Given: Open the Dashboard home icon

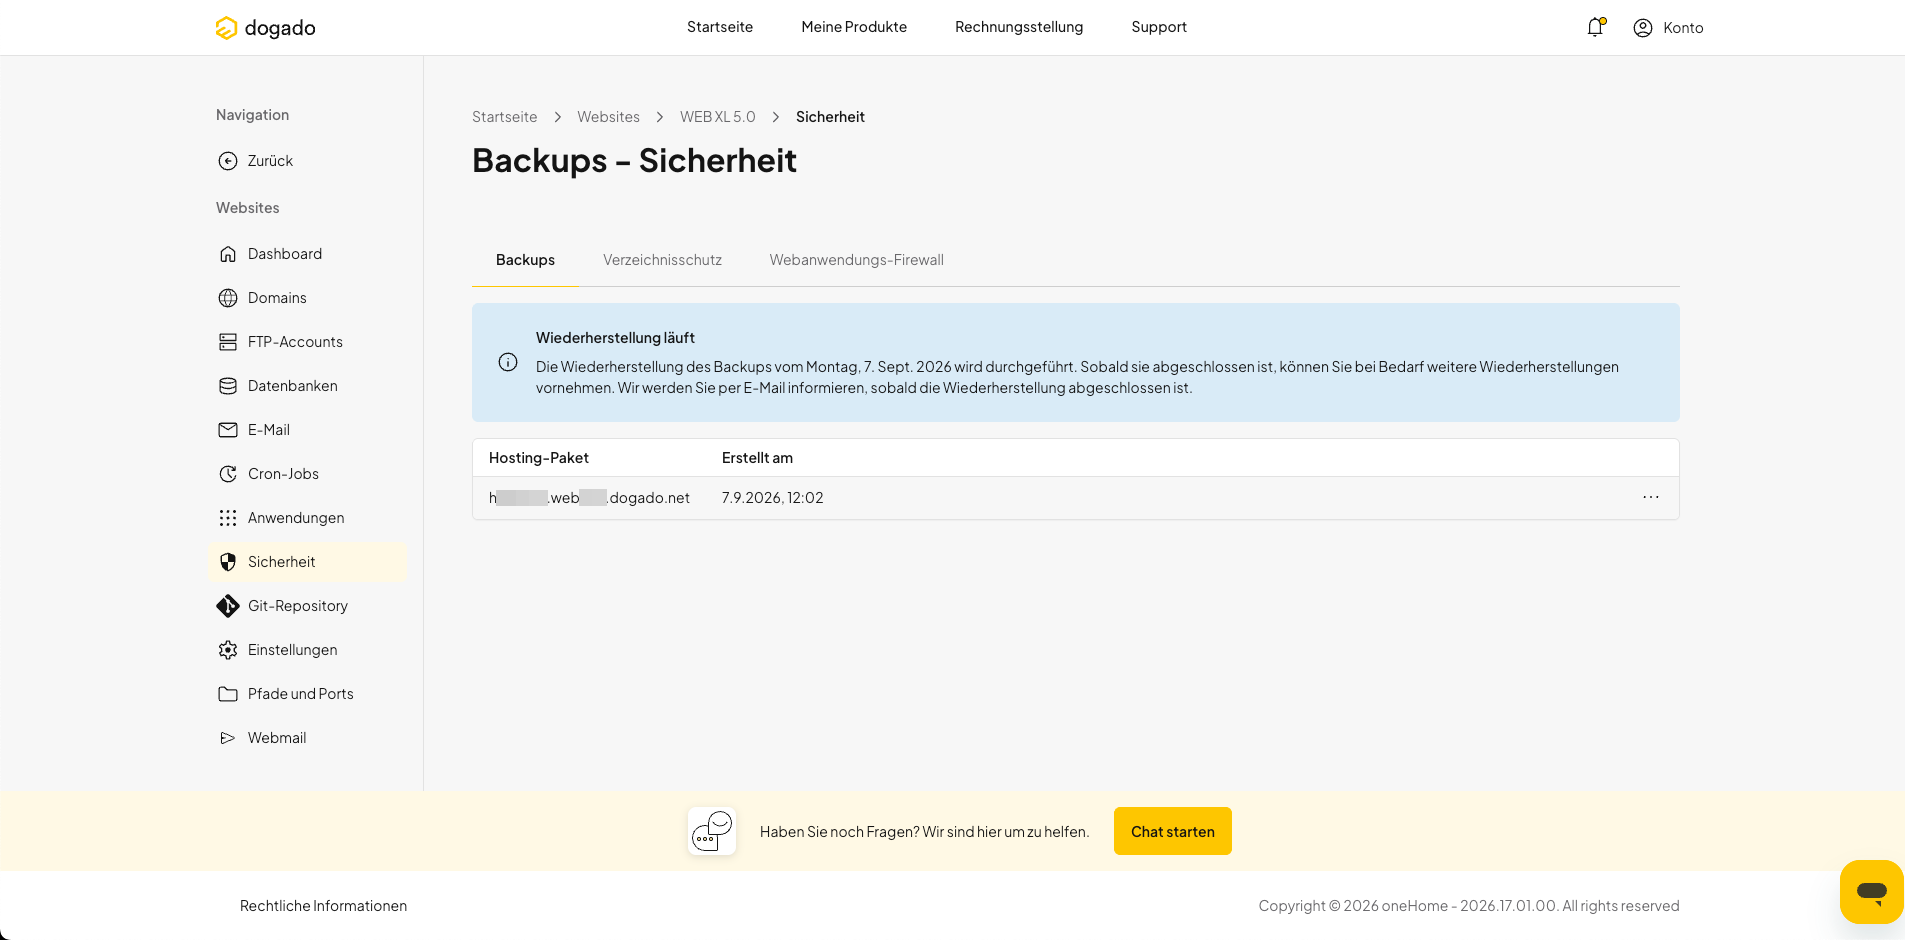Looking at the screenshot, I should 228,254.
